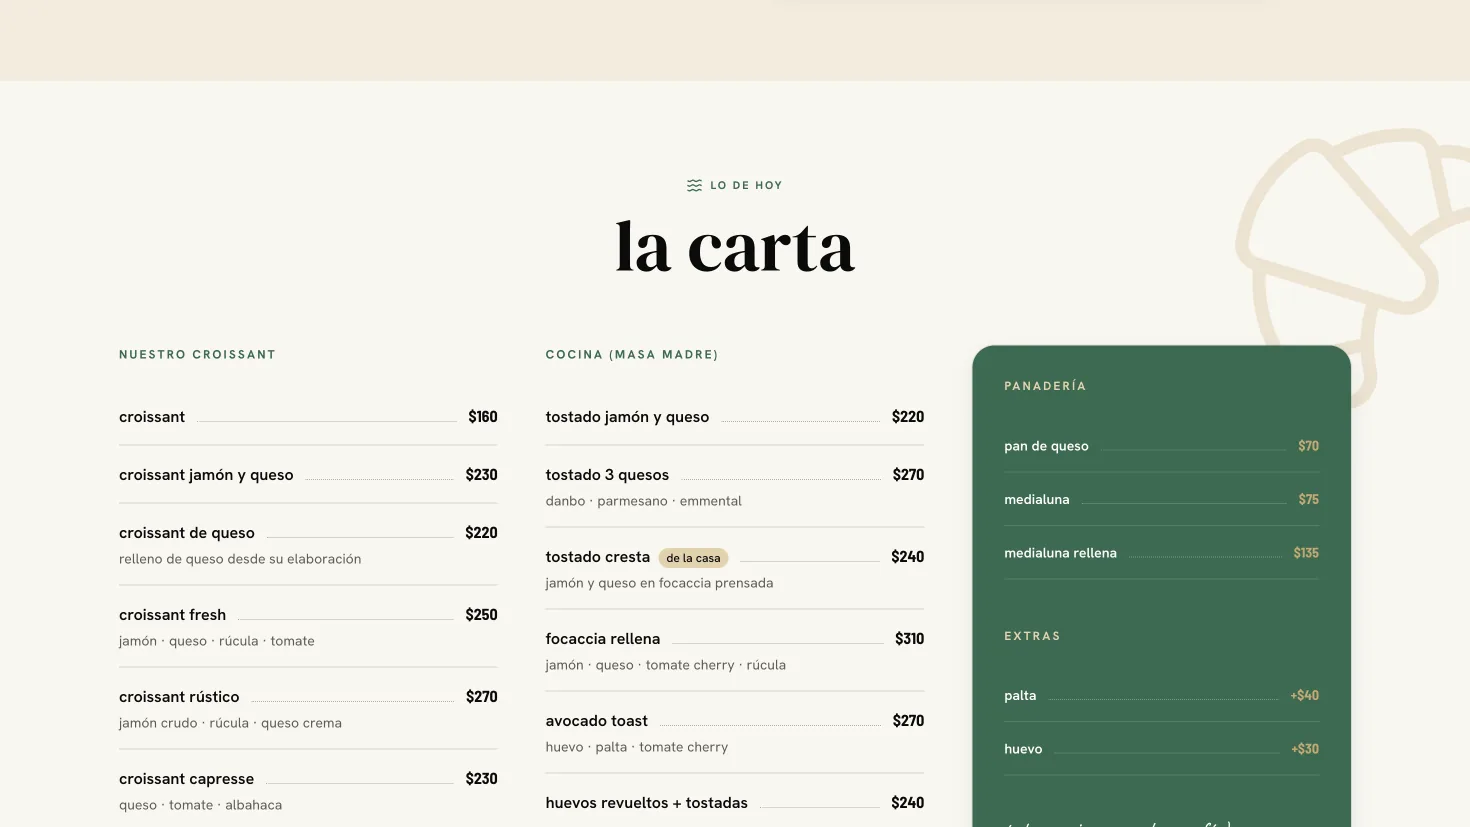Click the +$30 huevo price

pos(1305,749)
